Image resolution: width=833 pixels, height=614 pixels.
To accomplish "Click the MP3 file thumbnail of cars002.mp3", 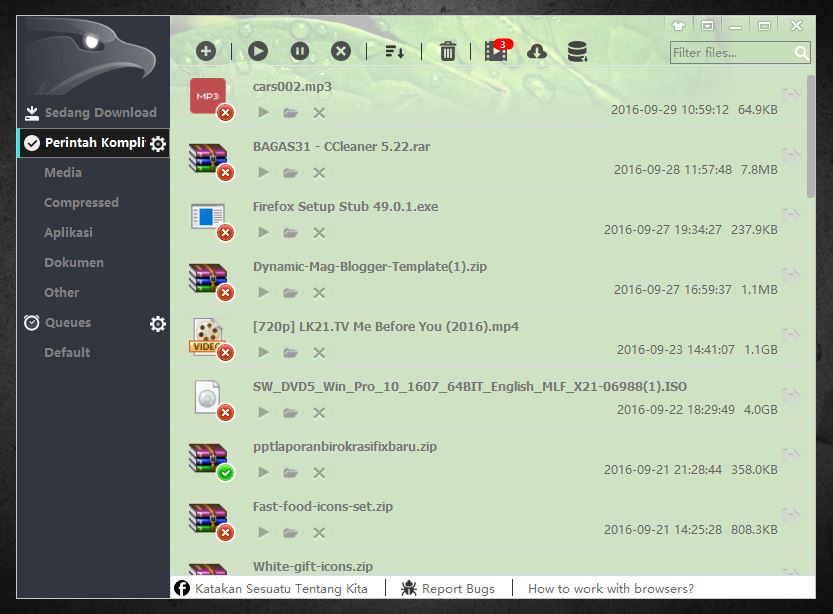I will point(208,96).
